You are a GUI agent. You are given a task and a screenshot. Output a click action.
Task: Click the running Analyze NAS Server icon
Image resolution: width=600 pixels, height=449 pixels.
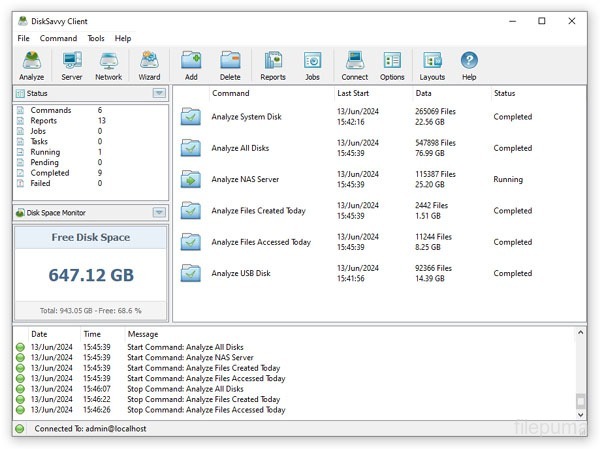click(x=191, y=180)
